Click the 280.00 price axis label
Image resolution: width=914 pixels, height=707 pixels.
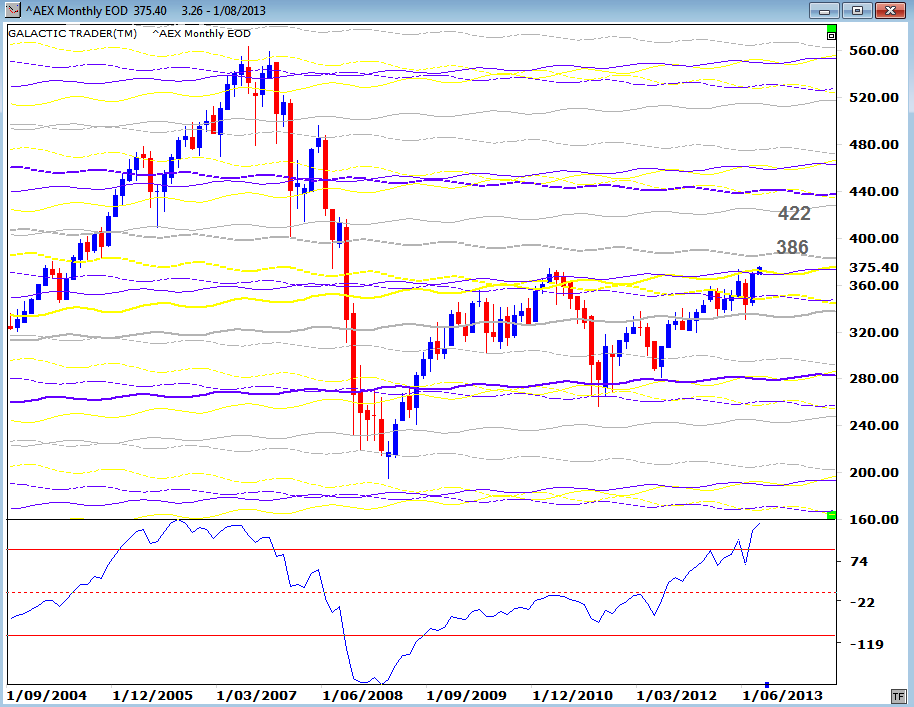click(x=874, y=378)
